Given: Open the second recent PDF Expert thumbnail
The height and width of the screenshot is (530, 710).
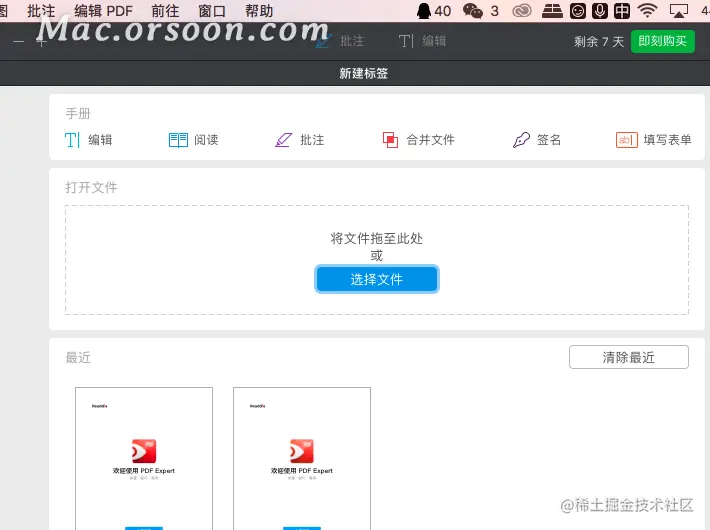Looking at the screenshot, I should [302, 458].
